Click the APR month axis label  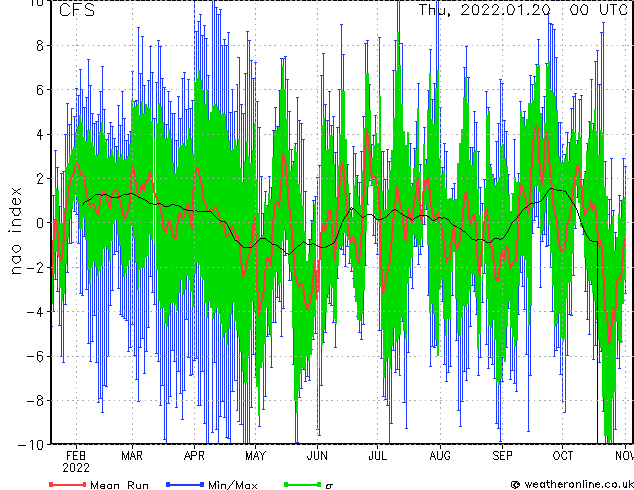click(x=194, y=456)
